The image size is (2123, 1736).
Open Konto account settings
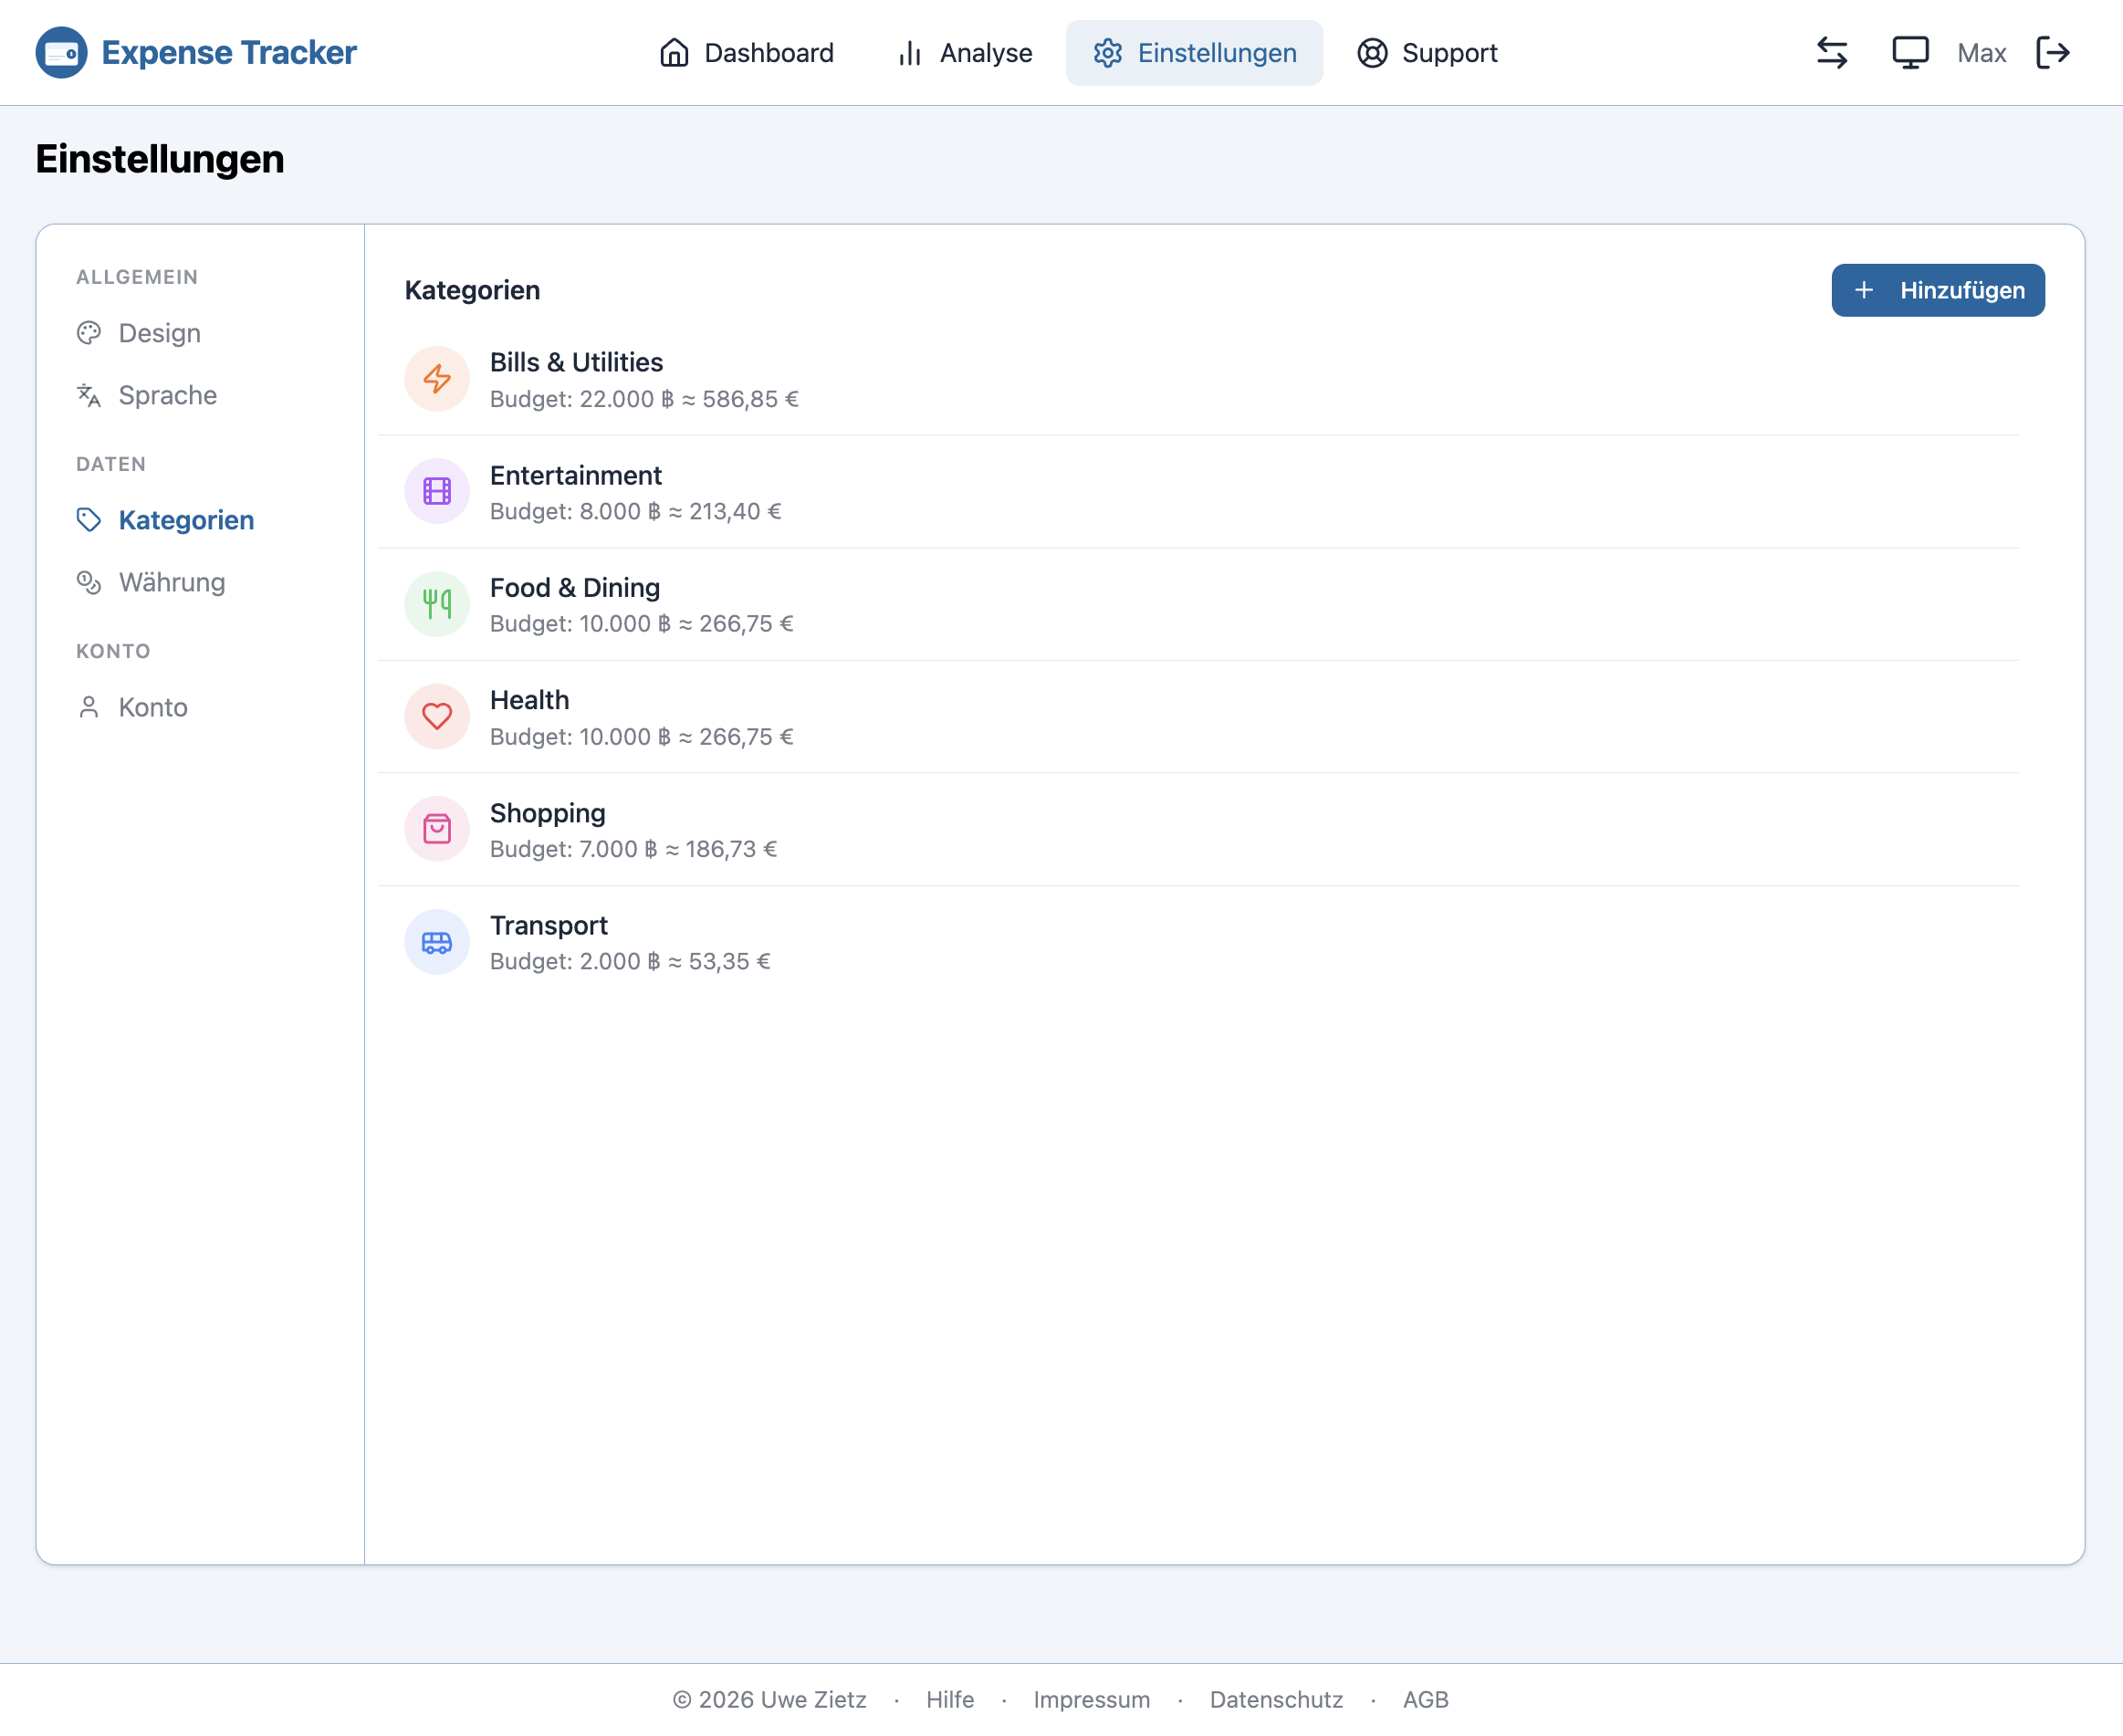click(152, 707)
